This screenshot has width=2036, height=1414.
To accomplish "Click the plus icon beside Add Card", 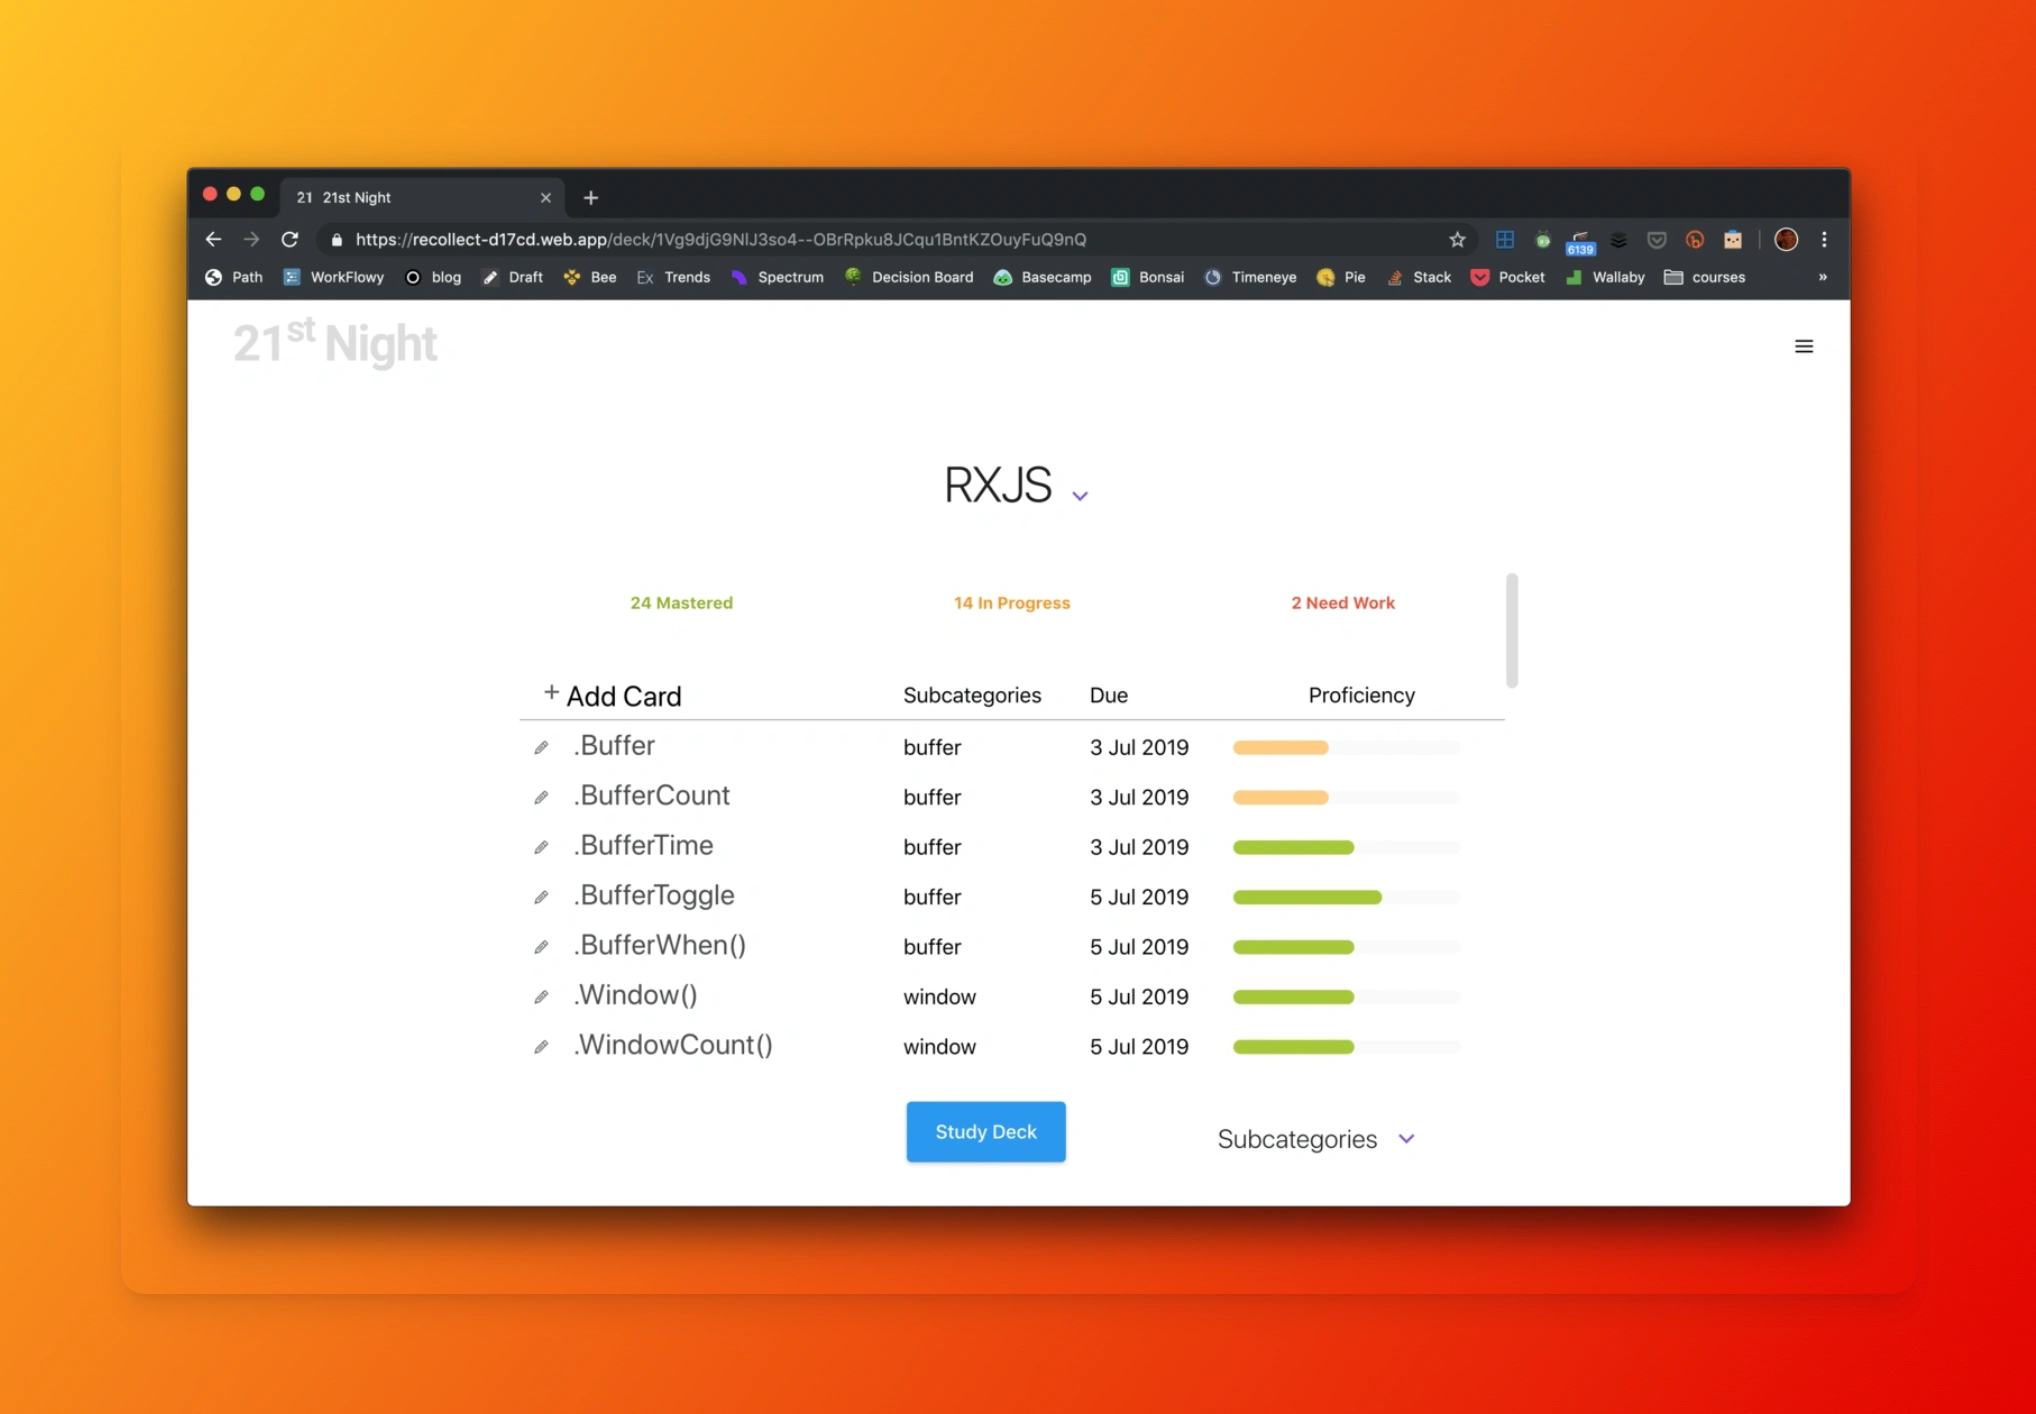I will (551, 692).
